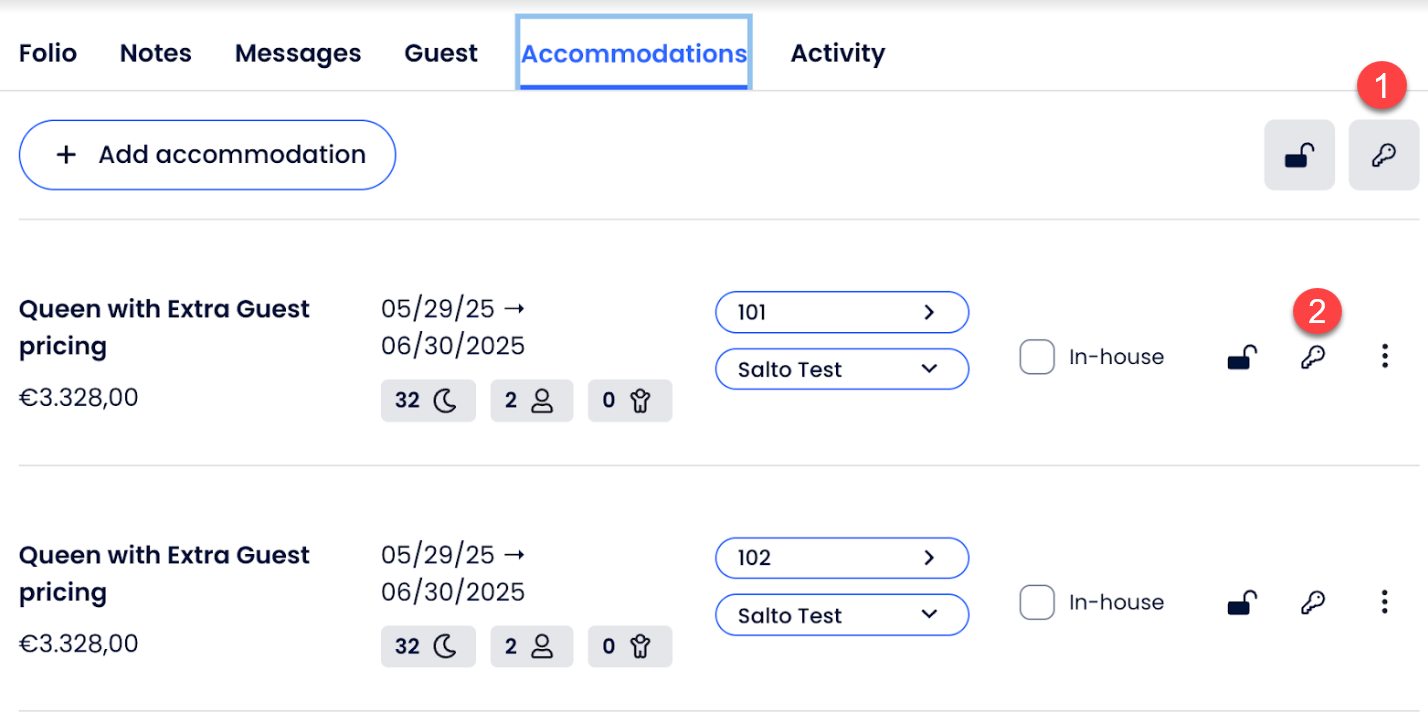Click the padlock icon for room 102
Screen dimensions: 1428x717
tap(1242, 603)
